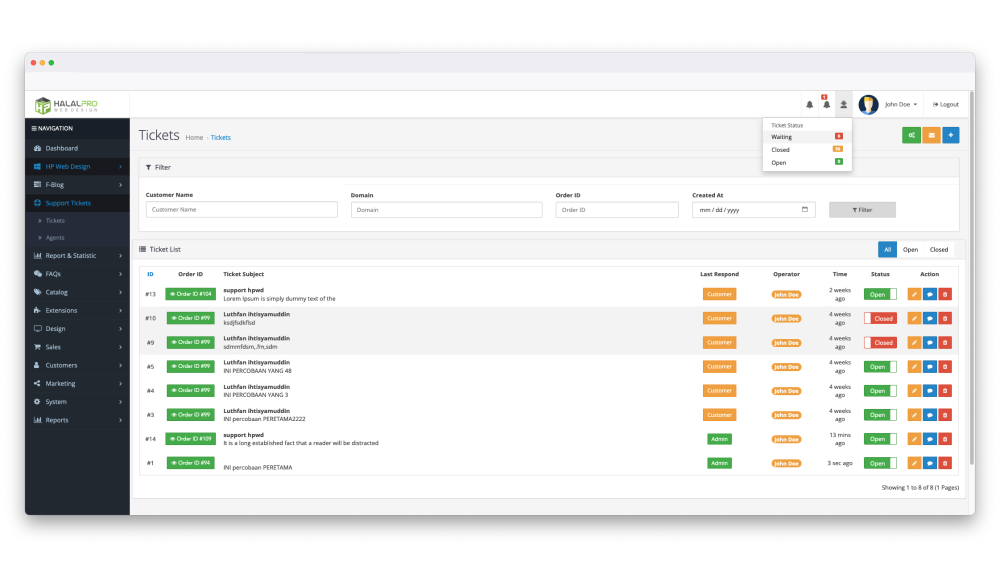Screen dimensions: 1000x585
Task: Open Order ID #104 green link
Action: (190, 294)
